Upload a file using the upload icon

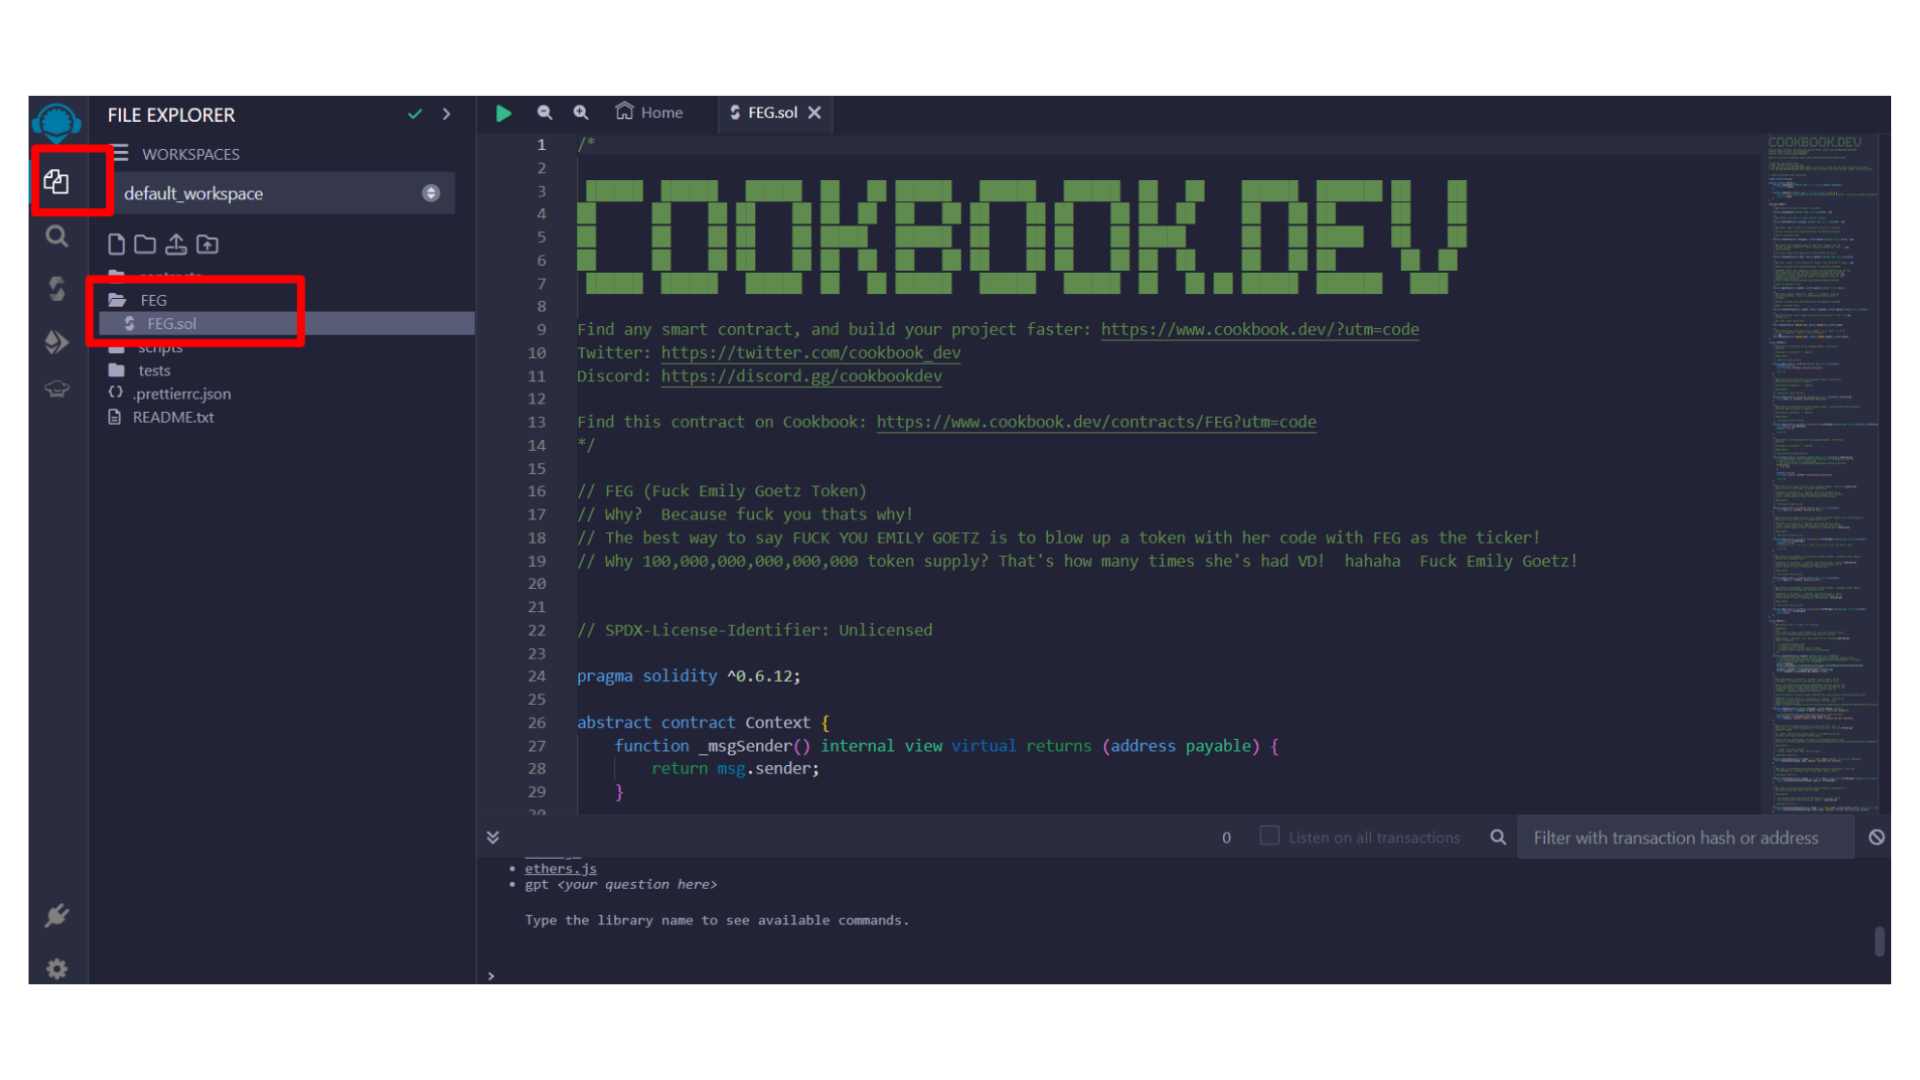pos(176,244)
